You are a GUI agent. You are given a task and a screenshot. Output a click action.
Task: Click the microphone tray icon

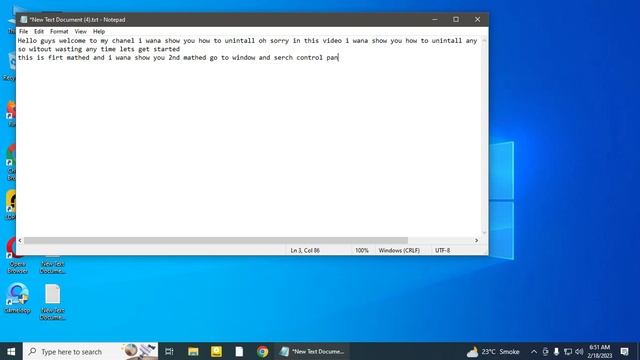(556, 351)
